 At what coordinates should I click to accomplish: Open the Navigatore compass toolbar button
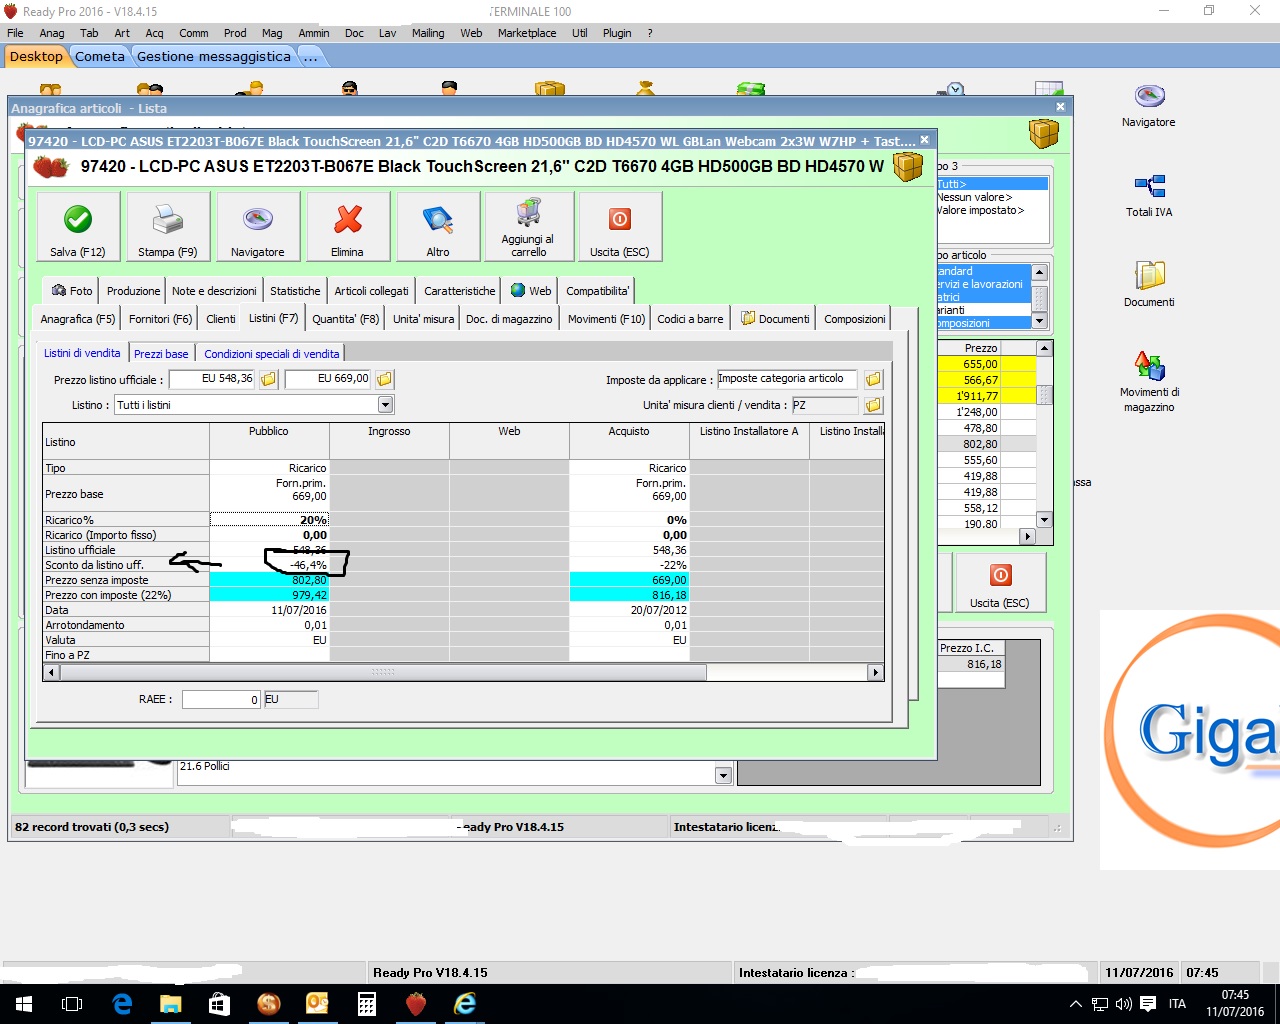(x=258, y=220)
